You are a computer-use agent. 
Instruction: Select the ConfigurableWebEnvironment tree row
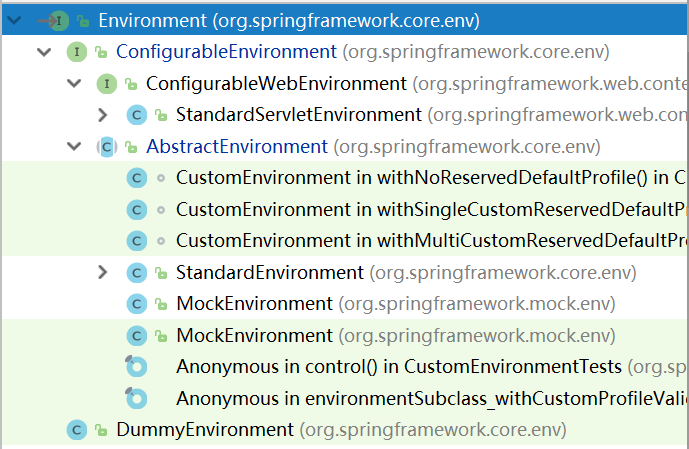(344, 83)
